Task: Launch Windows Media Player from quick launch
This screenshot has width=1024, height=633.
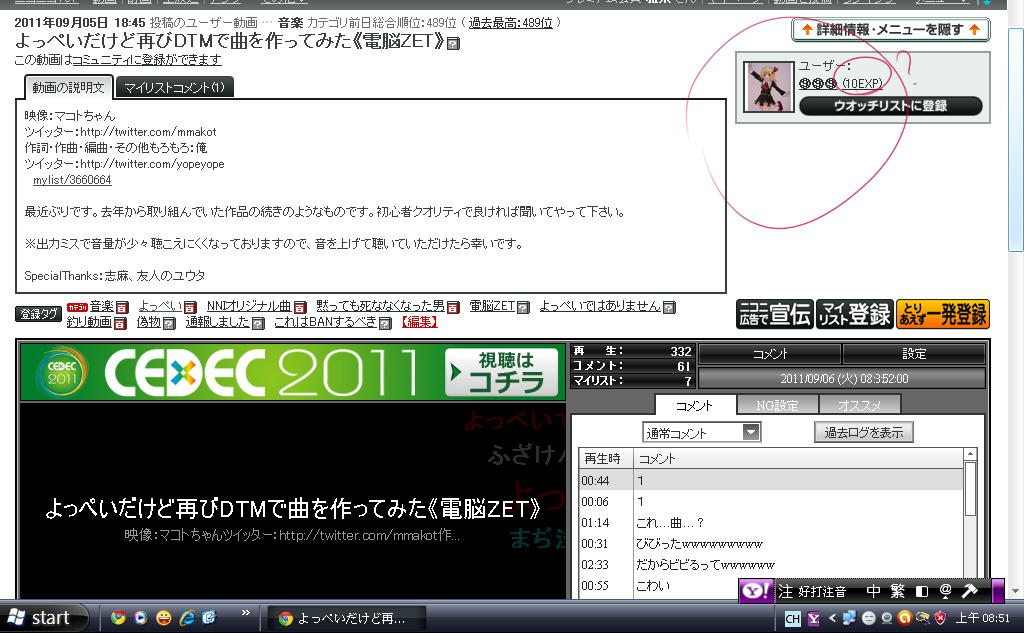Action: tap(140, 617)
